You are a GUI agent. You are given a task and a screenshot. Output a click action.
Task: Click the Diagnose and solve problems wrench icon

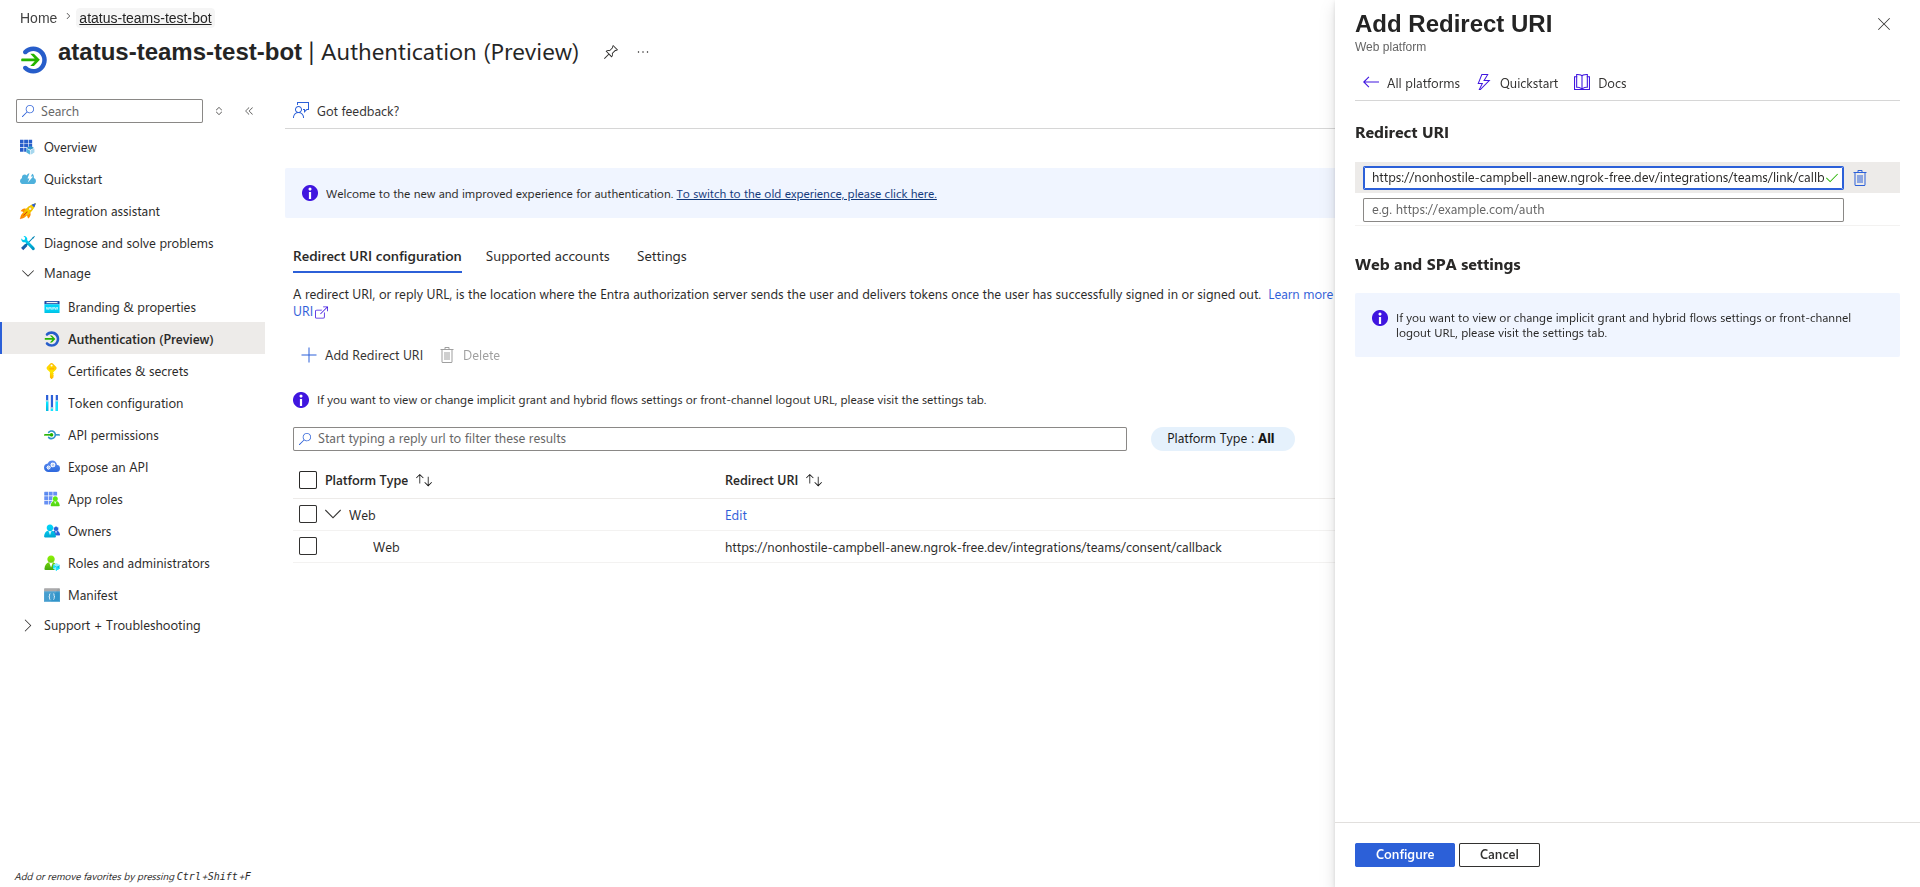coord(27,243)
